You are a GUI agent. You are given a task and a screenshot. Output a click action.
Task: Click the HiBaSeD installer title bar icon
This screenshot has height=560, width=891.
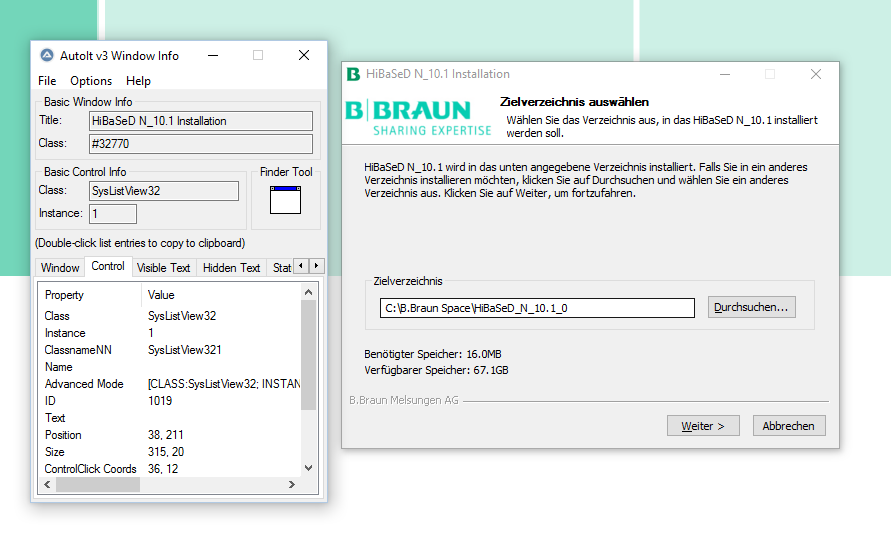tap(353, 74)
